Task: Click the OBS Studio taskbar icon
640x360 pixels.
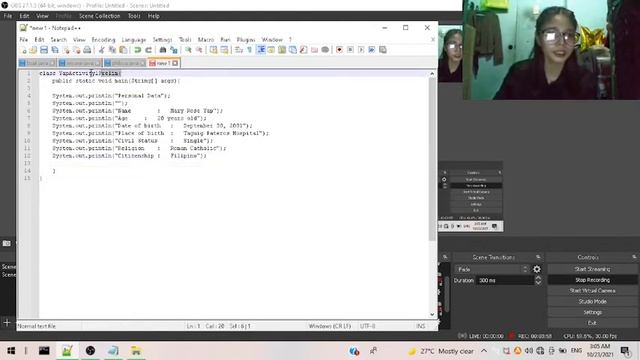Action: point(90,351)
